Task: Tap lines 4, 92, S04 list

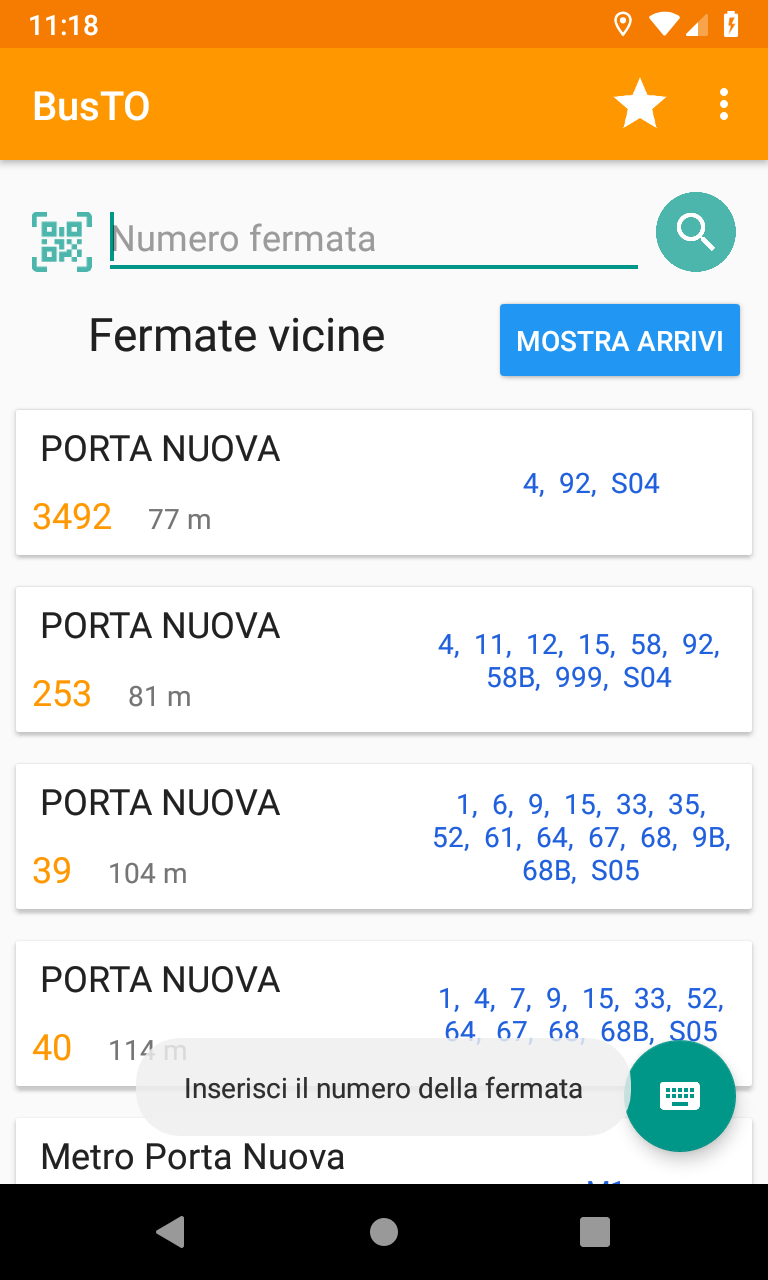Action: 591,484
